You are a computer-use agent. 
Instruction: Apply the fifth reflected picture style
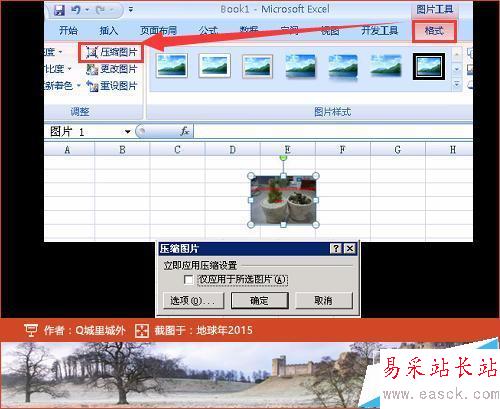(343, 67)
